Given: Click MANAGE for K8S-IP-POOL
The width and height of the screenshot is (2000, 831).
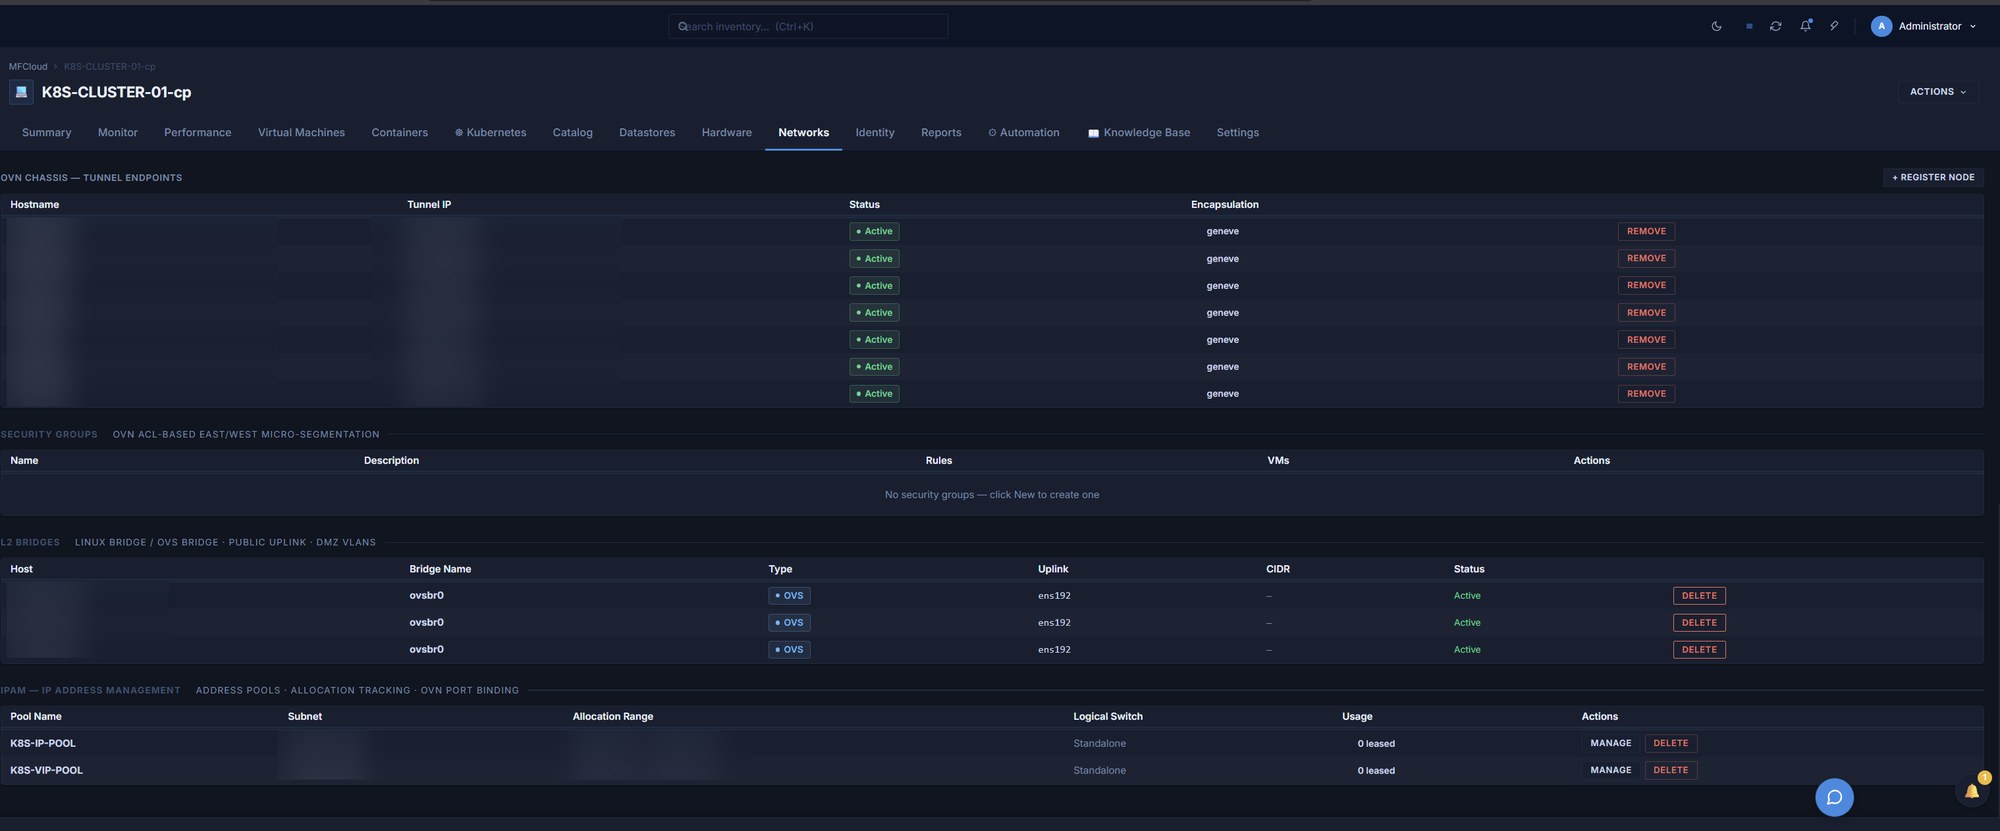Looking at the screenshot, I should [x=1610, y=744].
